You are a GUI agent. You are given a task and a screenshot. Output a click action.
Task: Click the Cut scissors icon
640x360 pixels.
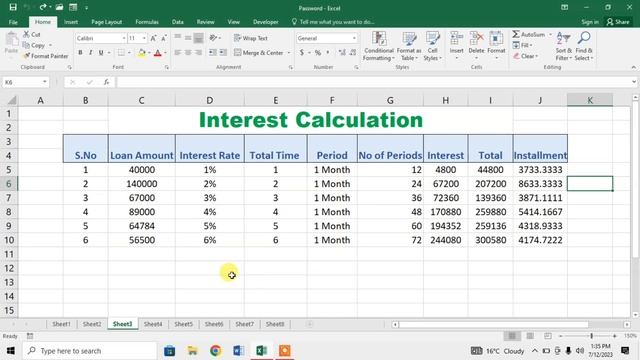tap(27, 34)
